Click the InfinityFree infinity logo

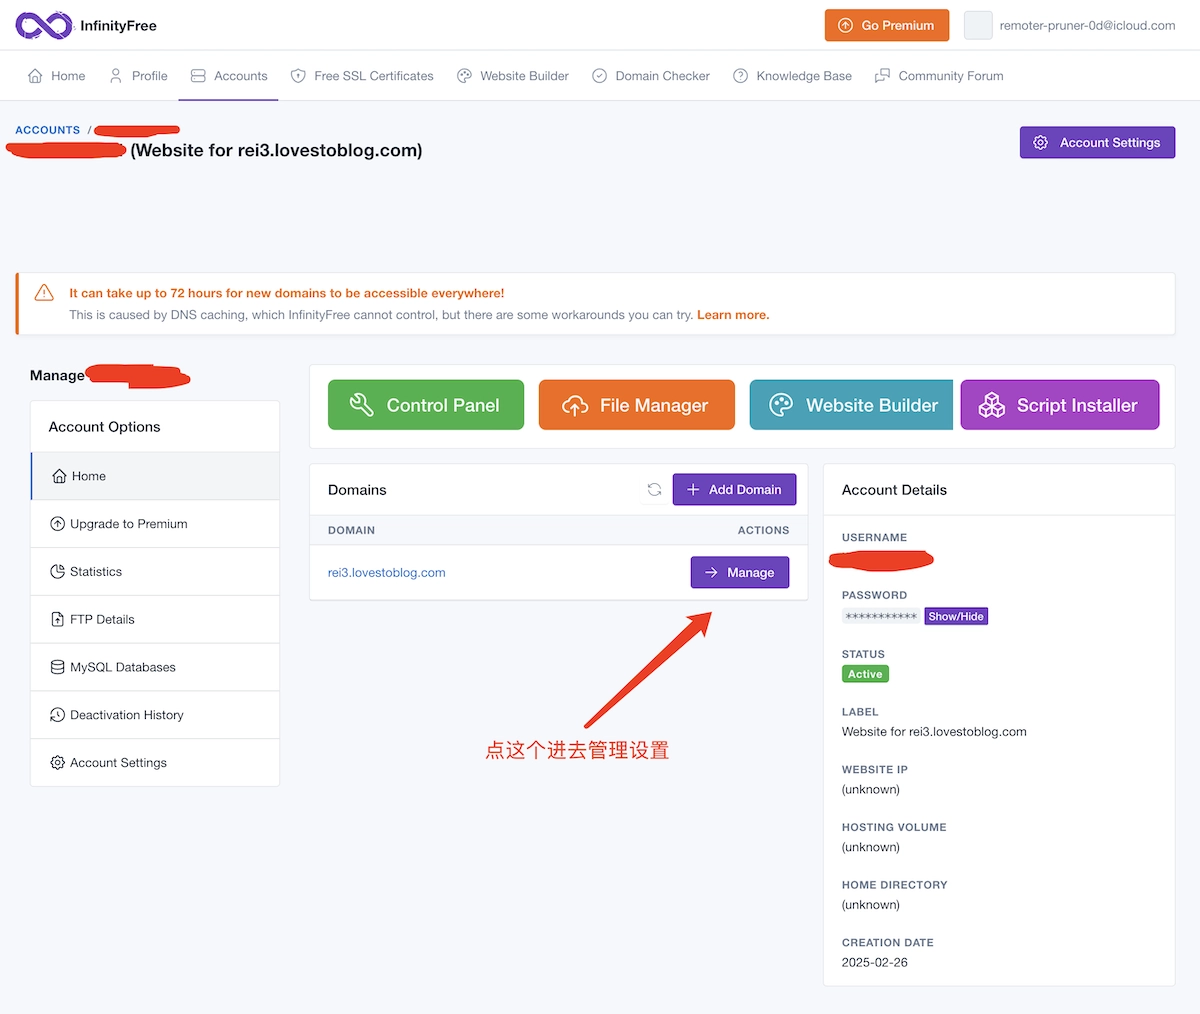[x=43, y=25]
